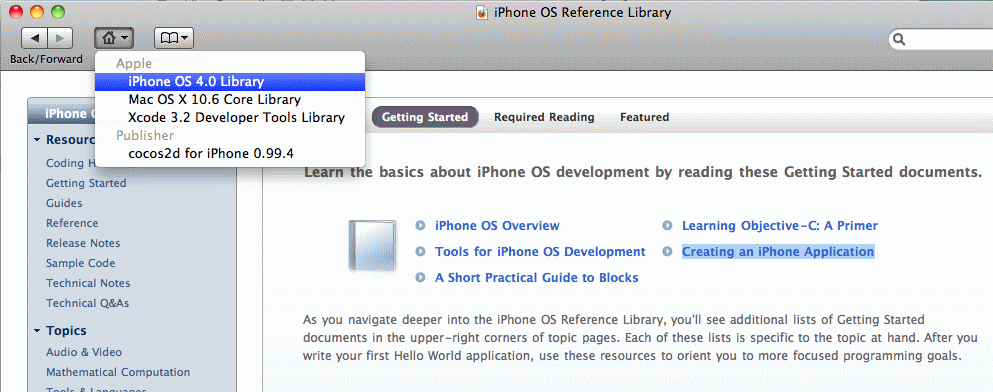Open Technical Notes in the sidebar
993x392 pixels.
88,283
